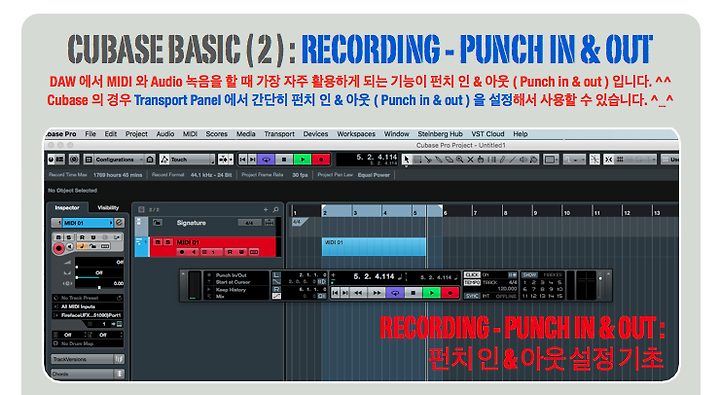Go to previous marker in top toolbar
This screenshot has height=395, width=720.
coord(243,159)
